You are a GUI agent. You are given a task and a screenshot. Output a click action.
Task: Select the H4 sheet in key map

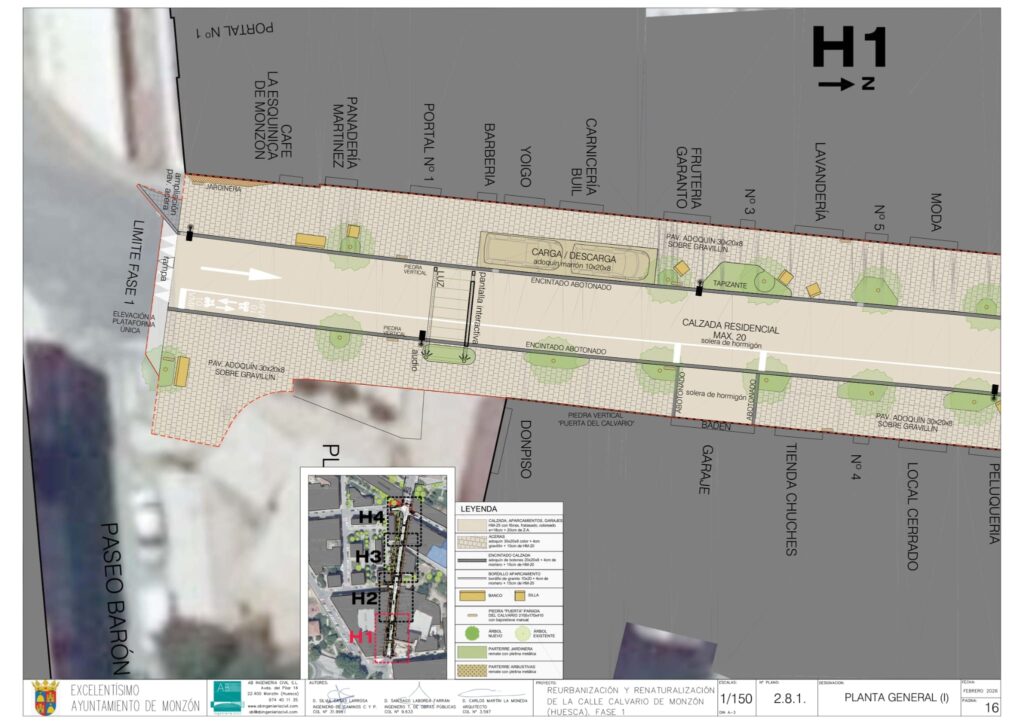click(x=372, y=517)
